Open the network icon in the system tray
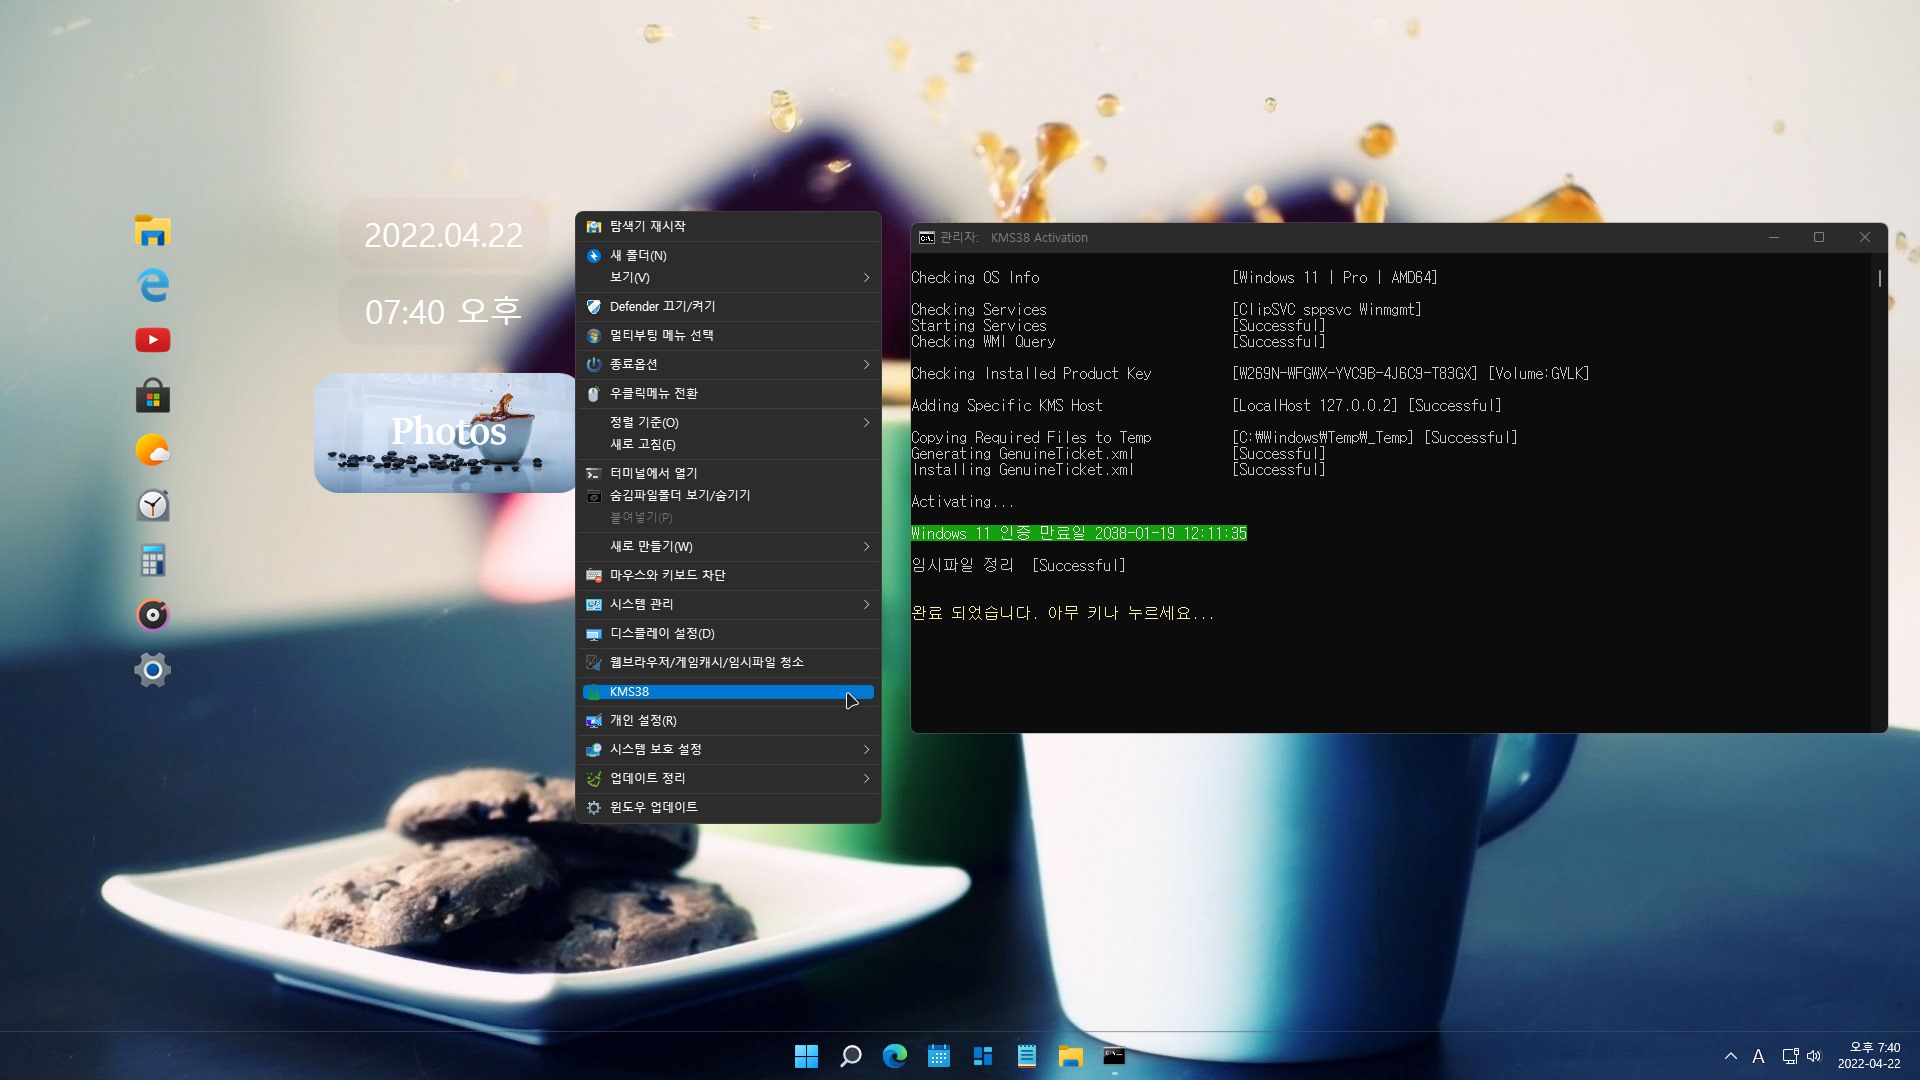 tap(1790, 1056)
